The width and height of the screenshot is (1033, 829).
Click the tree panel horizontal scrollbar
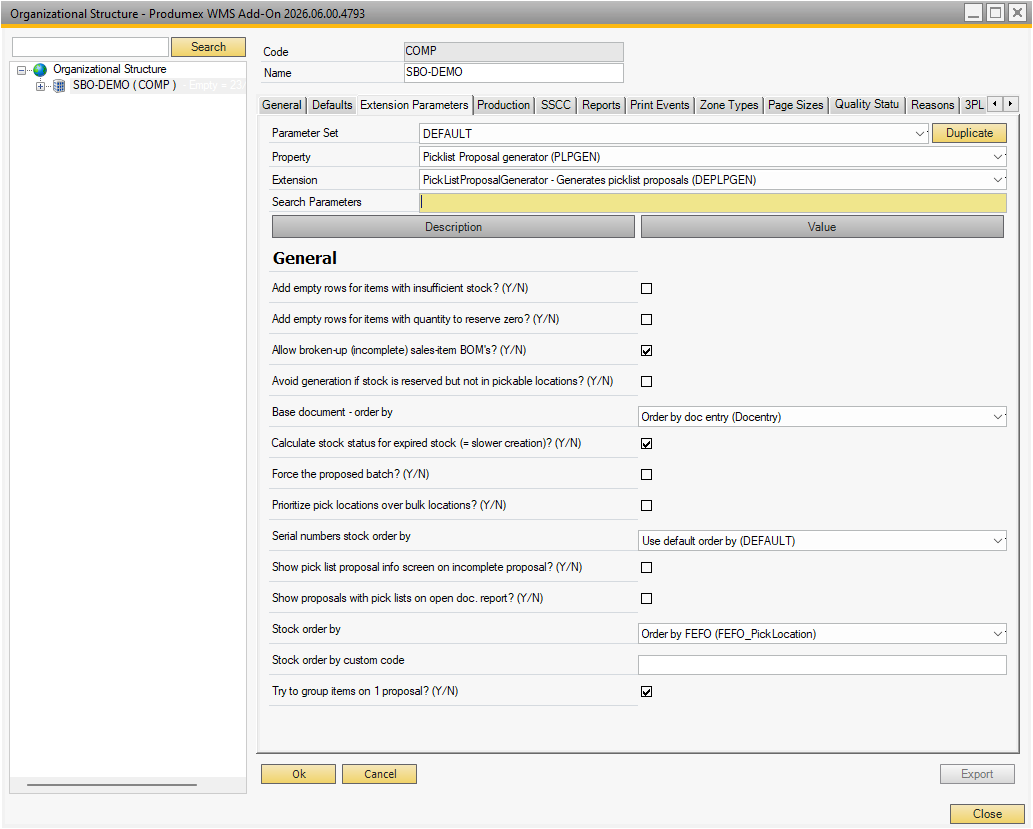[x=112, y=785]
